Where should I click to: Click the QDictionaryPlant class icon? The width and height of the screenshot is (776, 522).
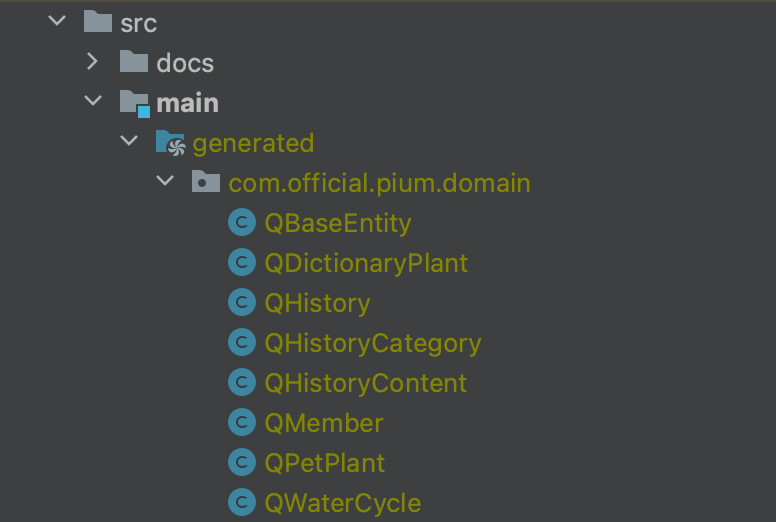click(241, 263)
